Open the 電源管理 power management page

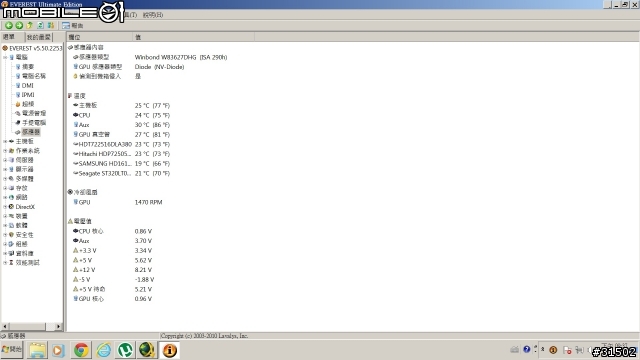31,113
